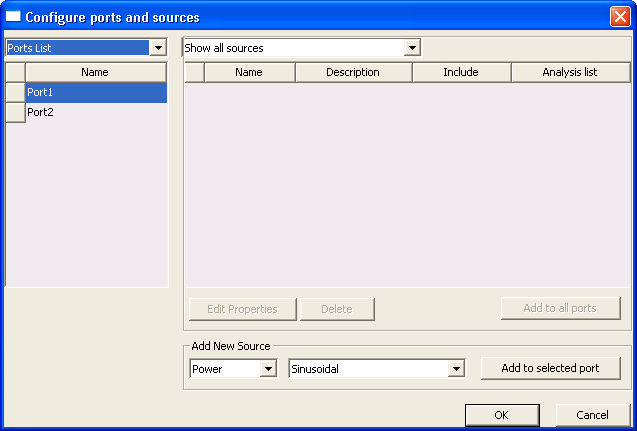Sort sources by Name column header

point(249,72)
